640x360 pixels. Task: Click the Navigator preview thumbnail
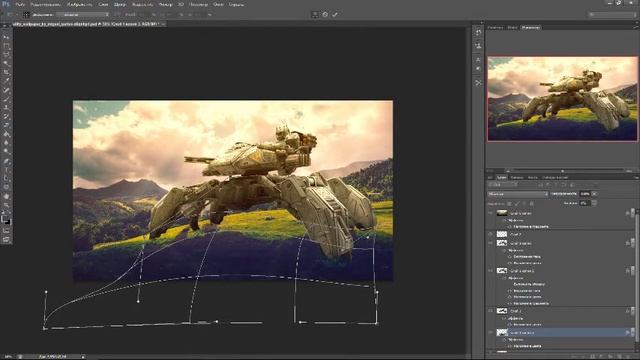(x=562, y=99)
